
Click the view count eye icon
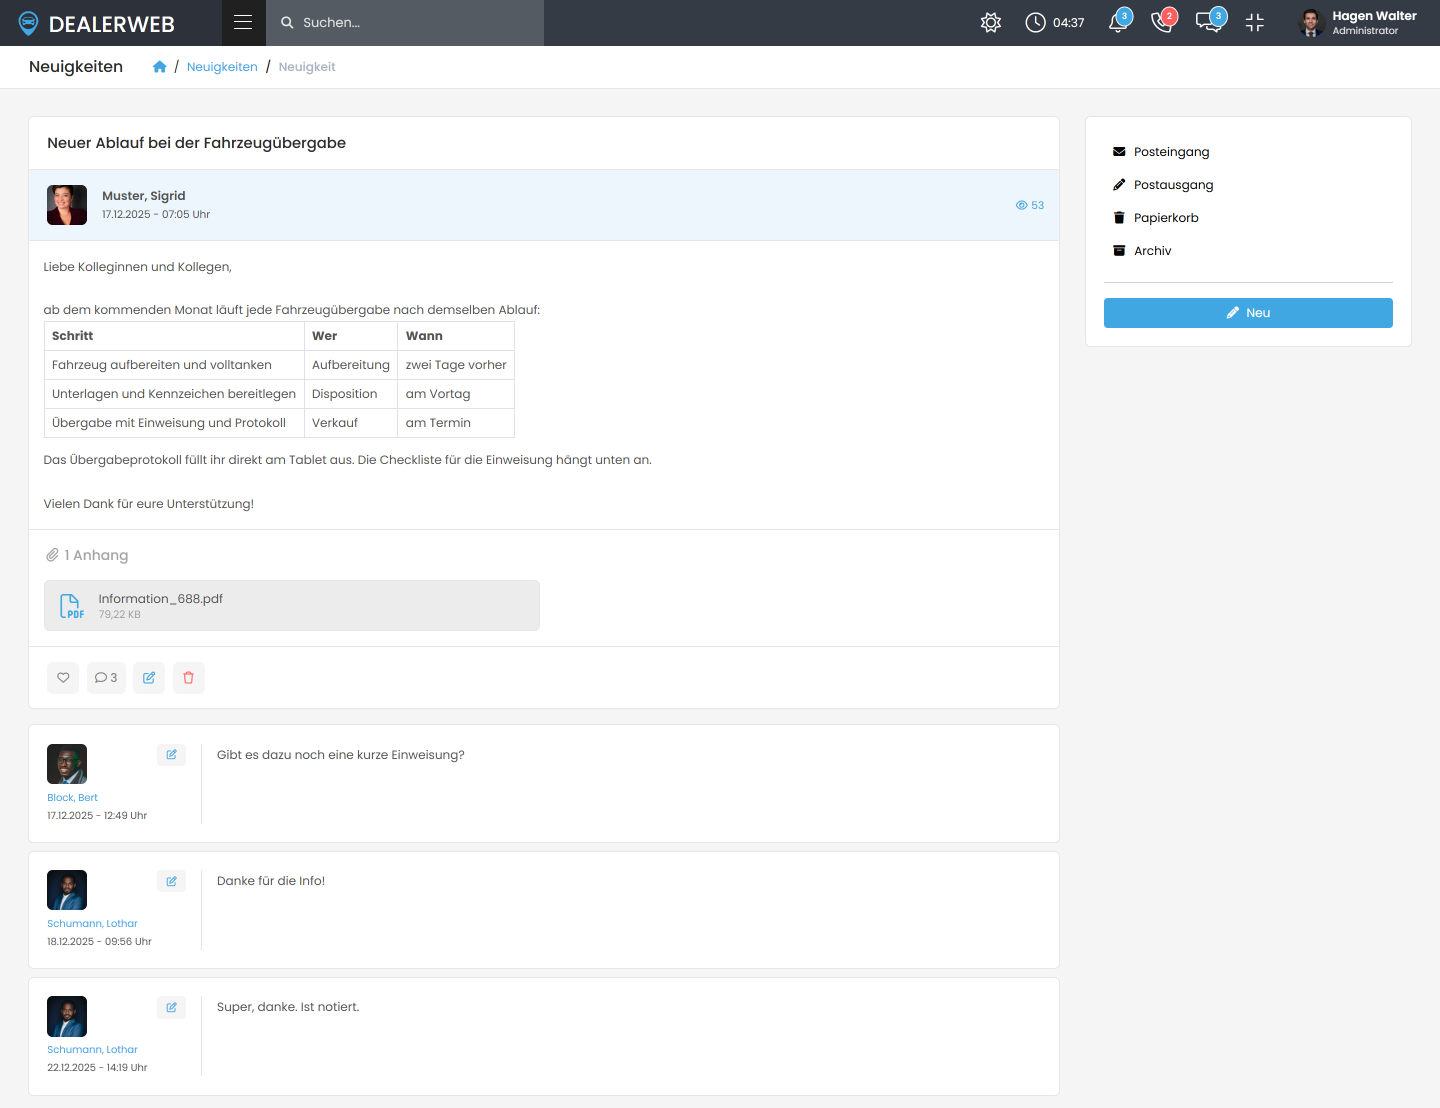[1021, 205]
